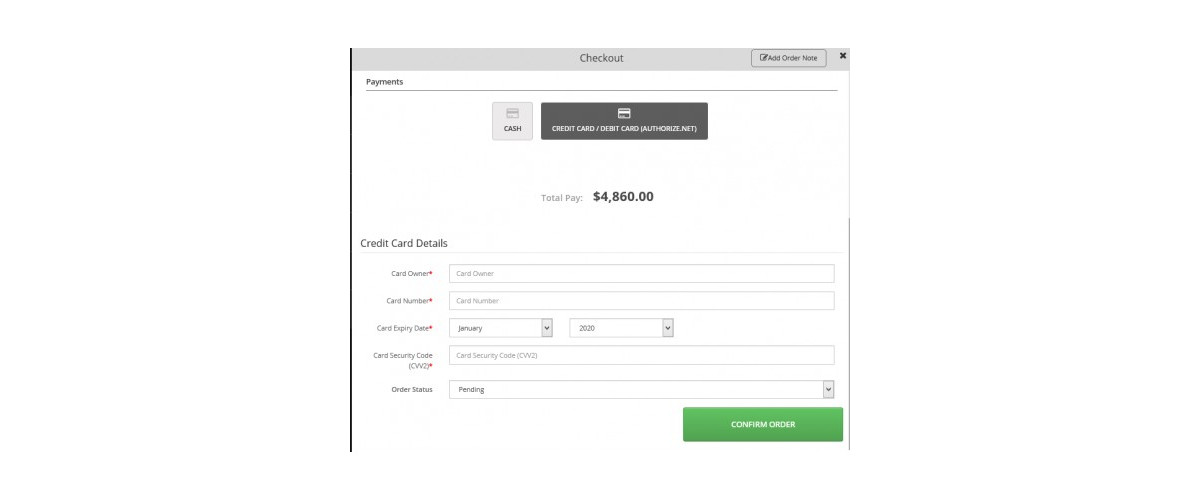Viewport: 1200px width, 500px height.
Task: Focus the Card Number text field
Action: point(642,301)
